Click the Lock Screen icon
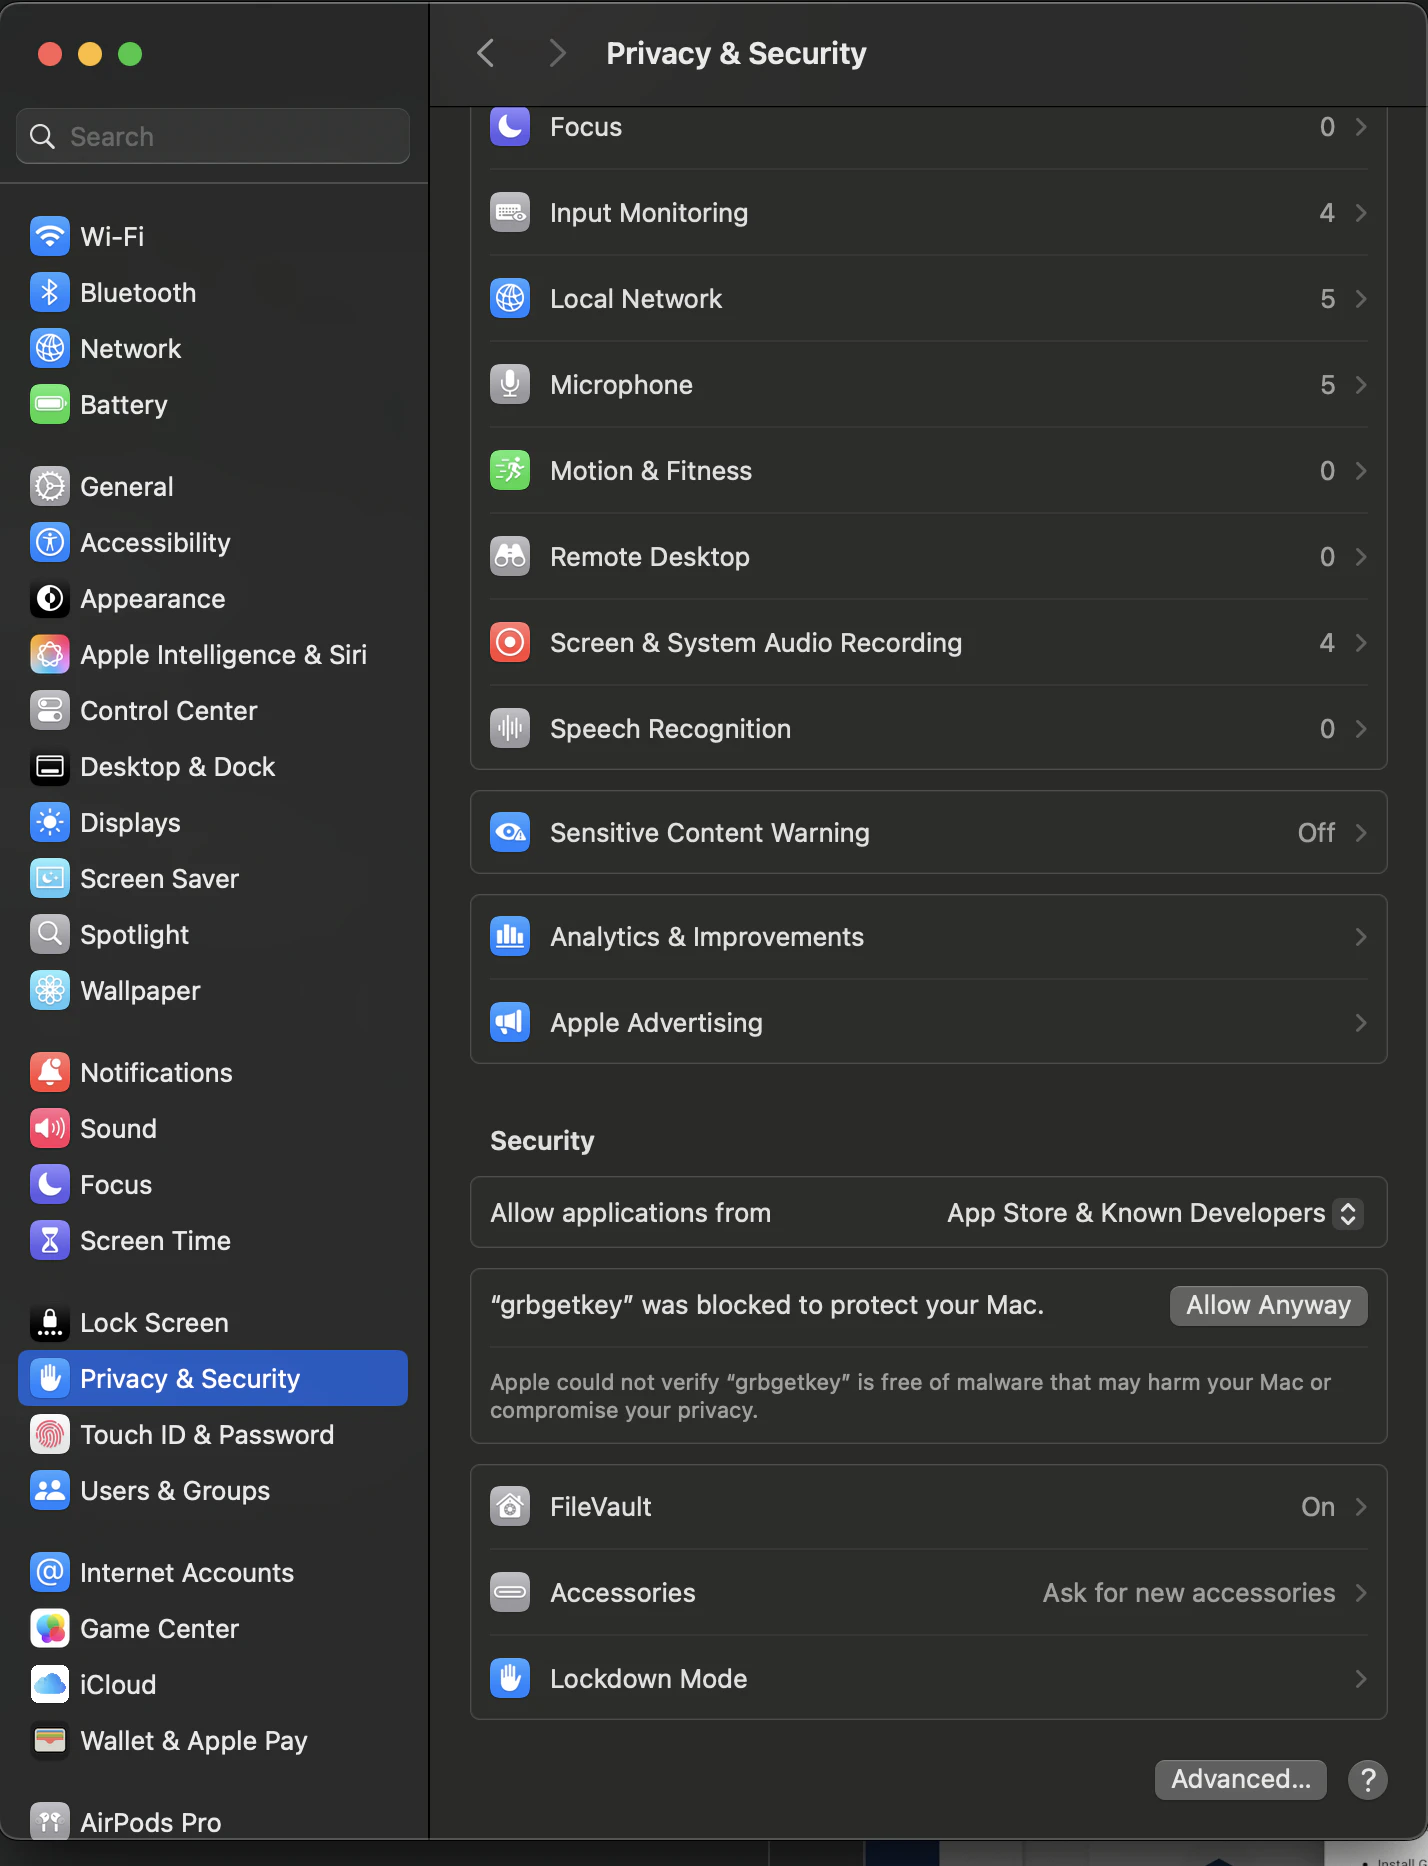 tap(50, 1323)
